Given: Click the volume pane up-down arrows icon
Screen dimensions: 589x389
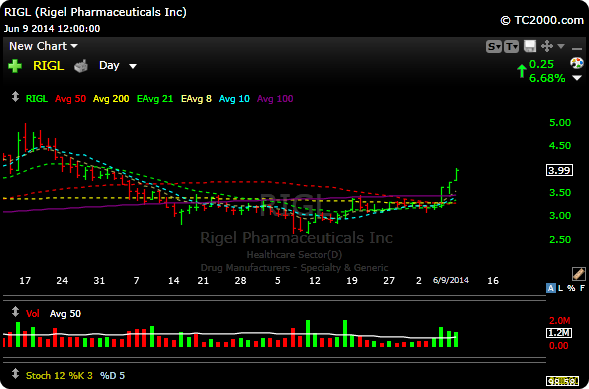Looking at the screenshot, I should tap(15, 312).
